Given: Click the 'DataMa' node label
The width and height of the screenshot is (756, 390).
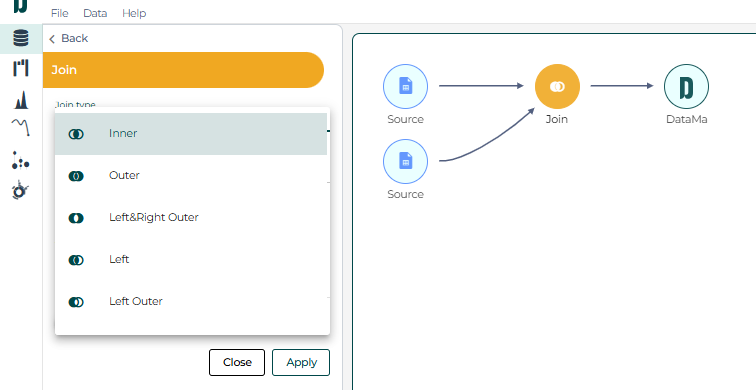Looking at the screenshot, I should (687, 119).
